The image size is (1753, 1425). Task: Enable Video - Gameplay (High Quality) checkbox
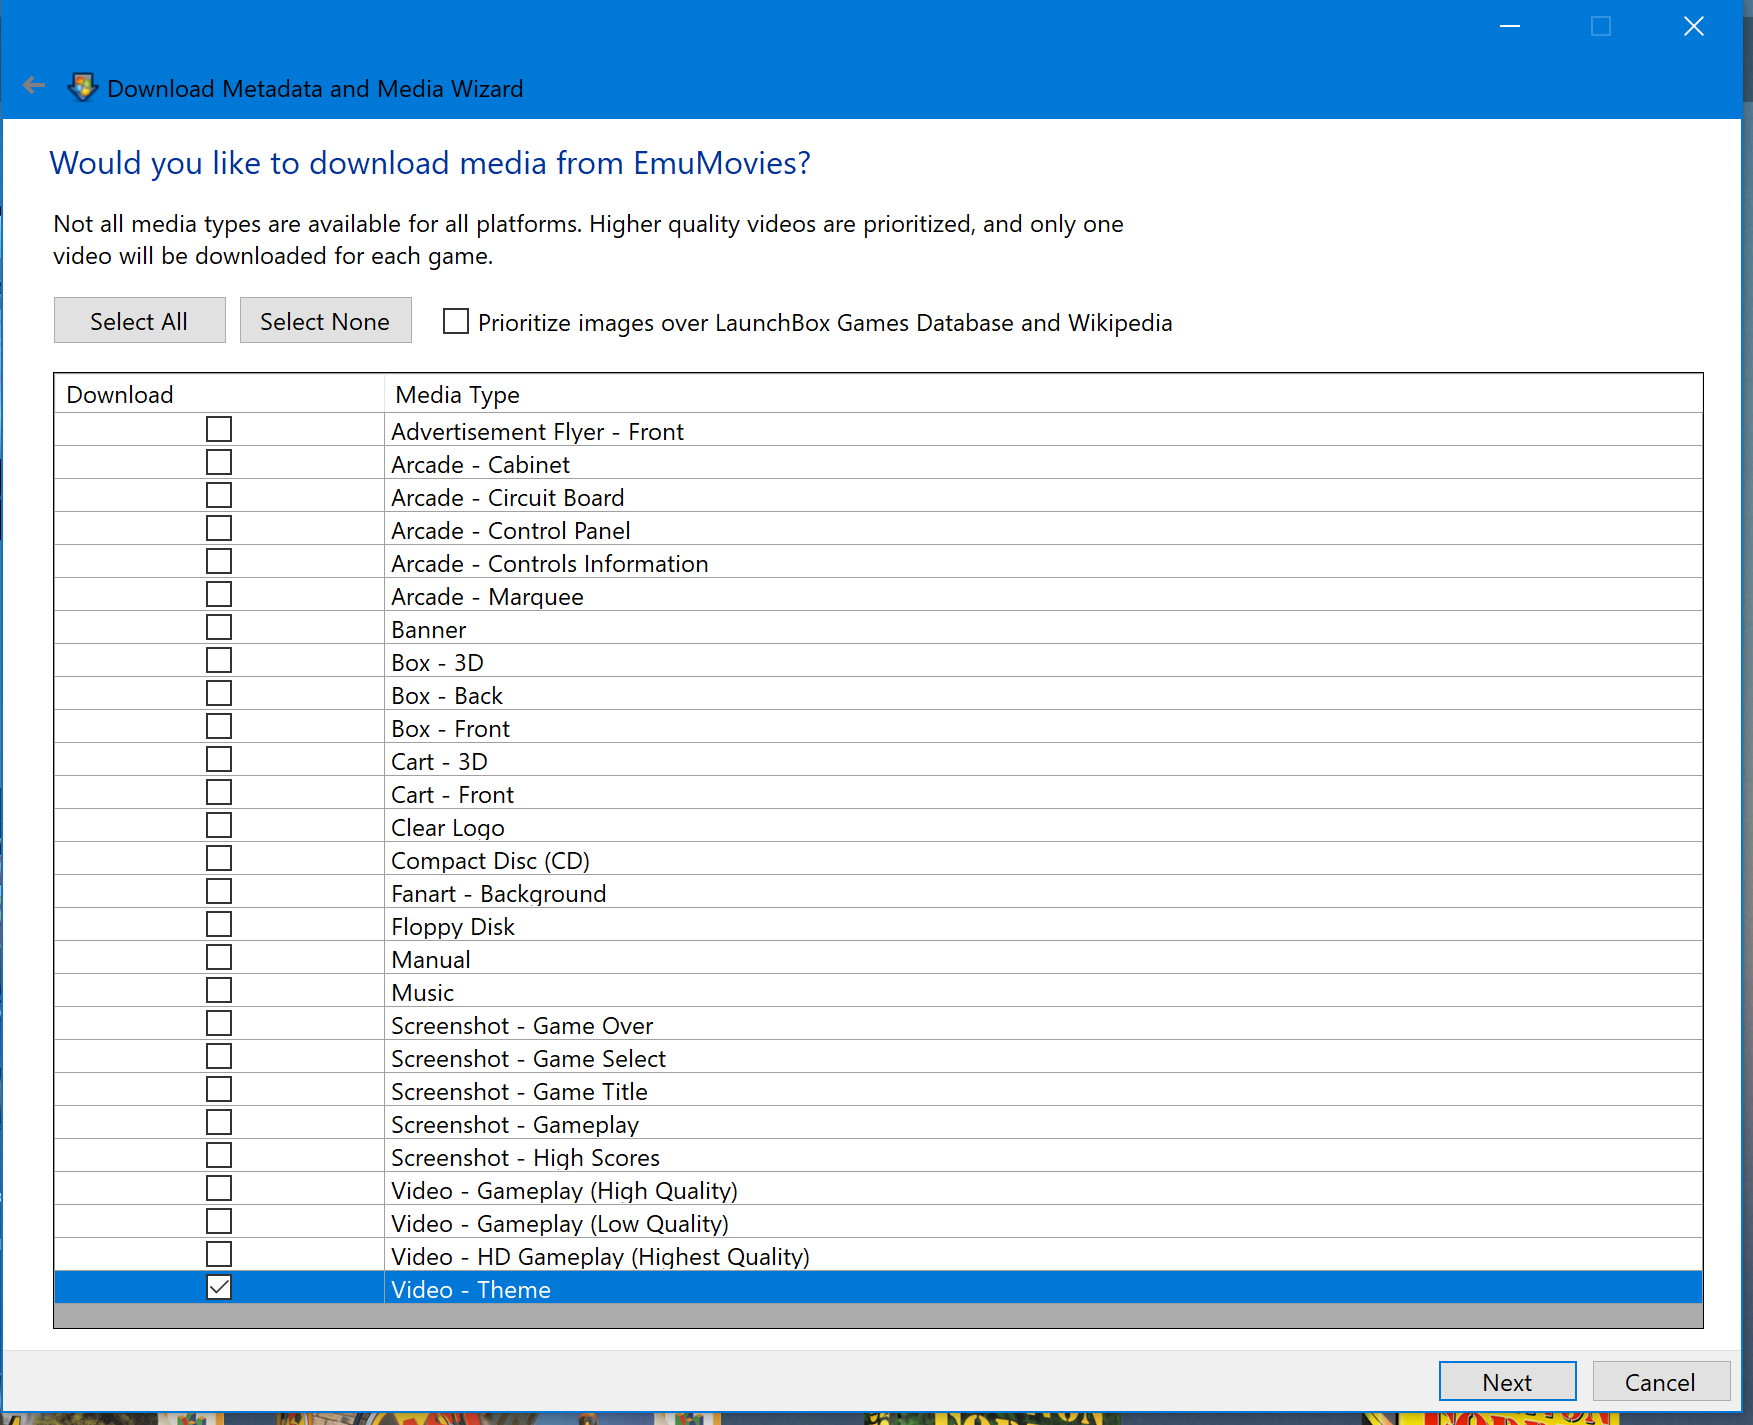(x=219, y=1188)
